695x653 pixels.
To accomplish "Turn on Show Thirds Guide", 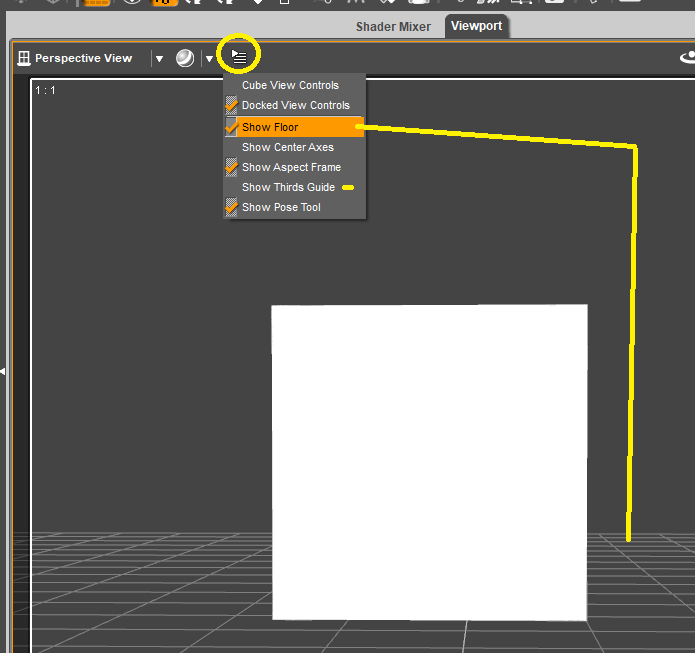I will 295,187.
